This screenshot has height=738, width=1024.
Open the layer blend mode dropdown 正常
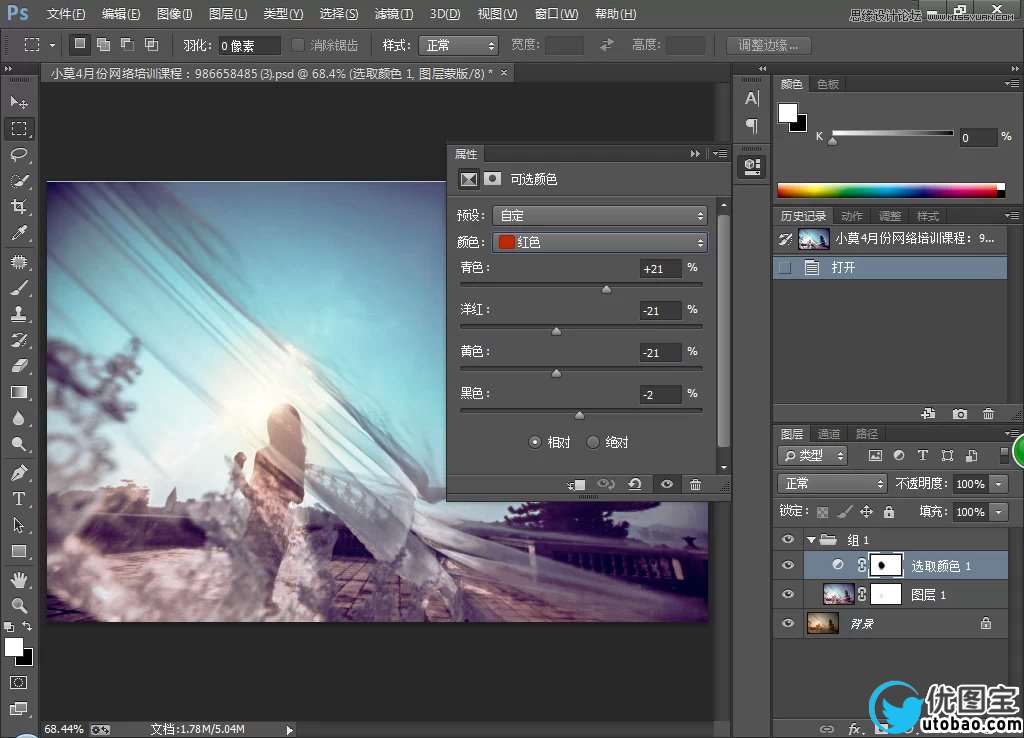coord(832,484)
